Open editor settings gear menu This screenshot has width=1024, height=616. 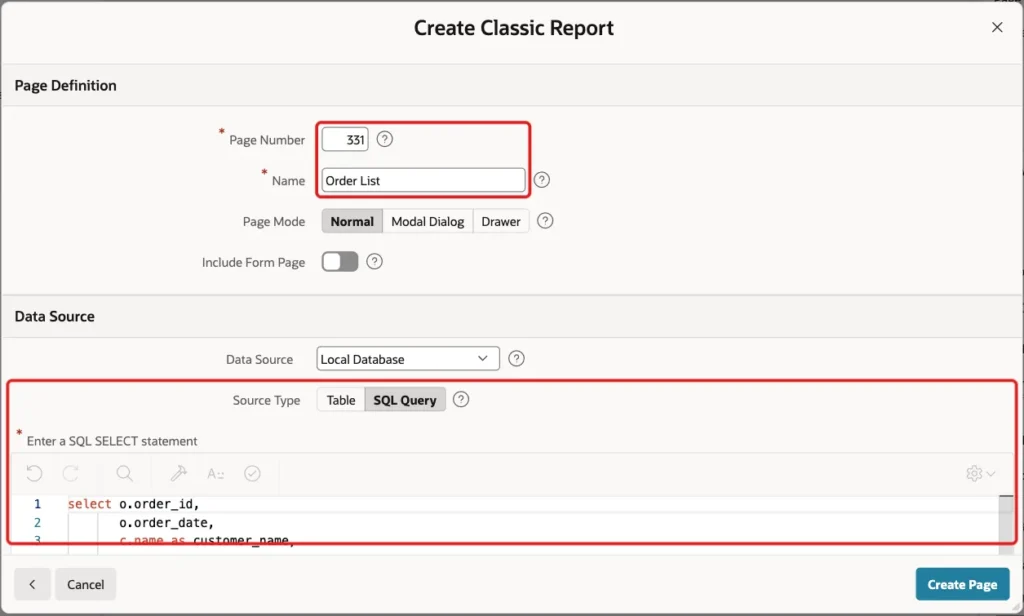[980, 473]
